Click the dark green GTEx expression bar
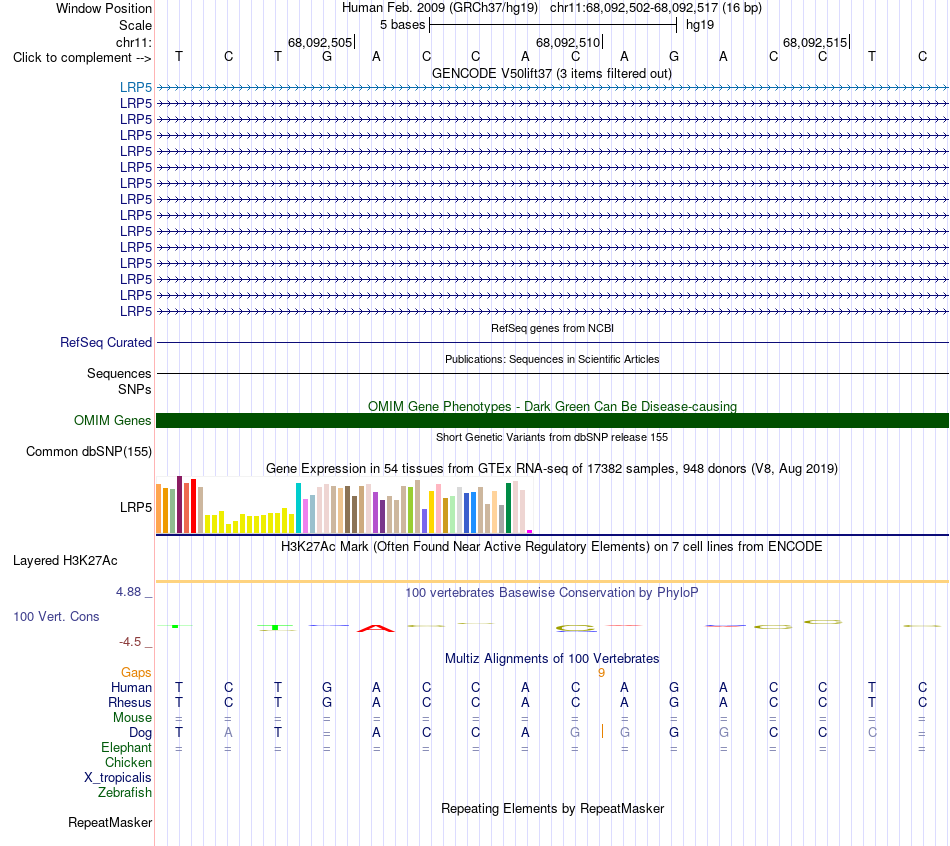The width and height of the screenshot is (950, 846). [508, 508]
